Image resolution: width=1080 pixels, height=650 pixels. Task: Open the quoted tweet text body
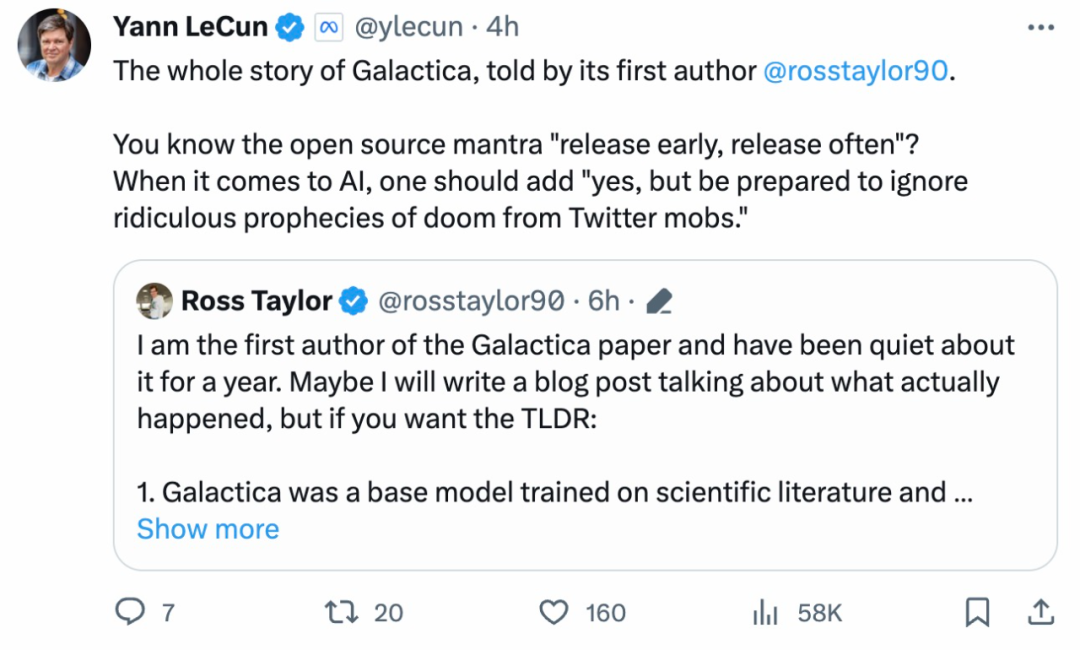coord(576,418)
